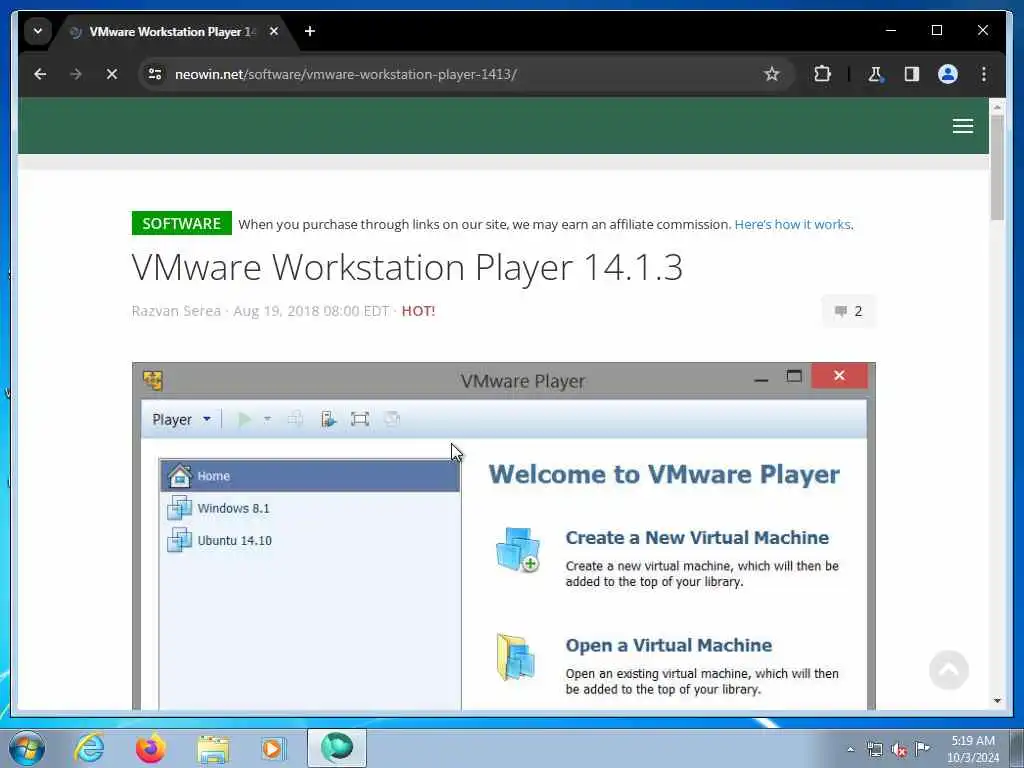Click the browser back arrow
Image resolution: width=1024 pixels, height=768 pixels.
[x=40, y=74]
